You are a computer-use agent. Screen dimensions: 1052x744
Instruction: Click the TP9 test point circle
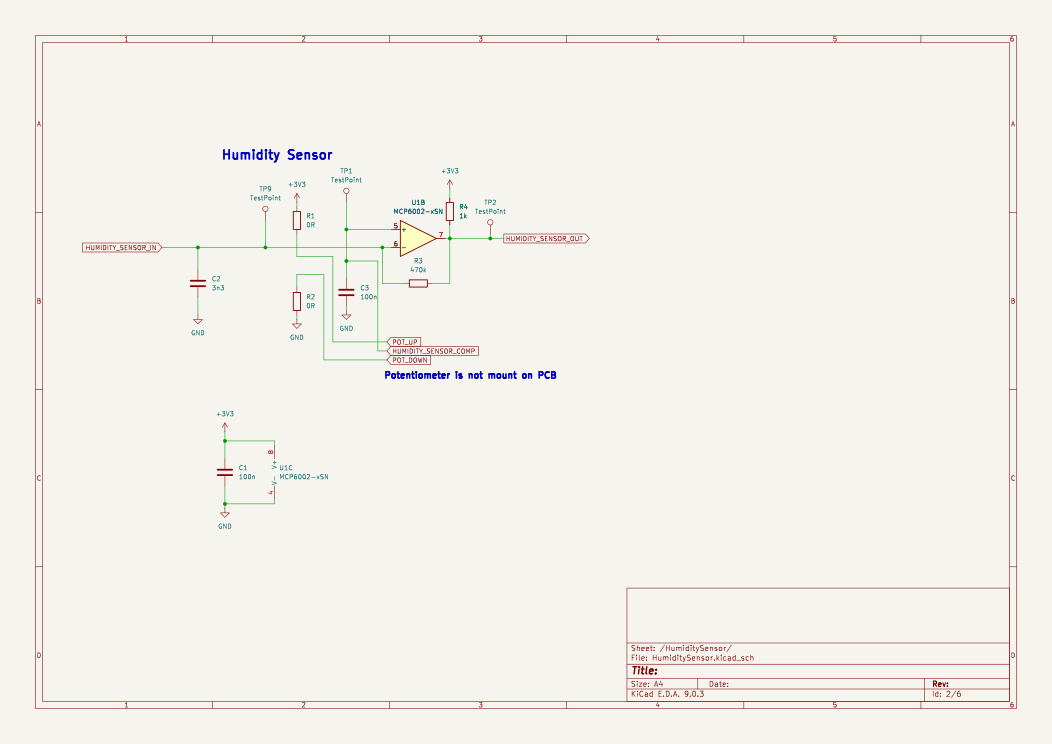265,210
